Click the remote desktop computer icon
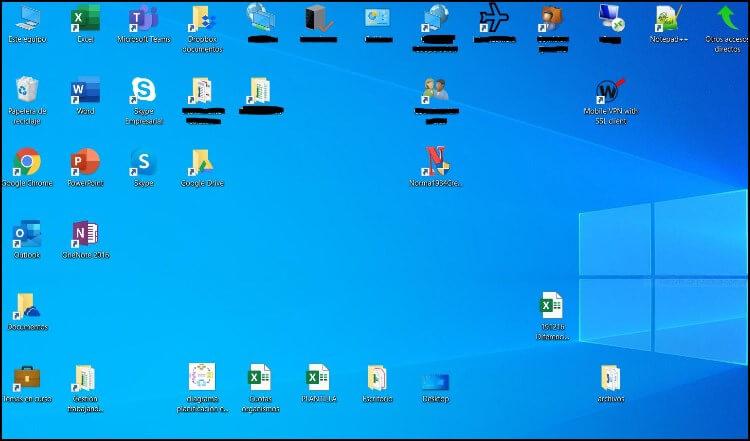The width and height of the screenshot is (750, 441). [610, 18]
